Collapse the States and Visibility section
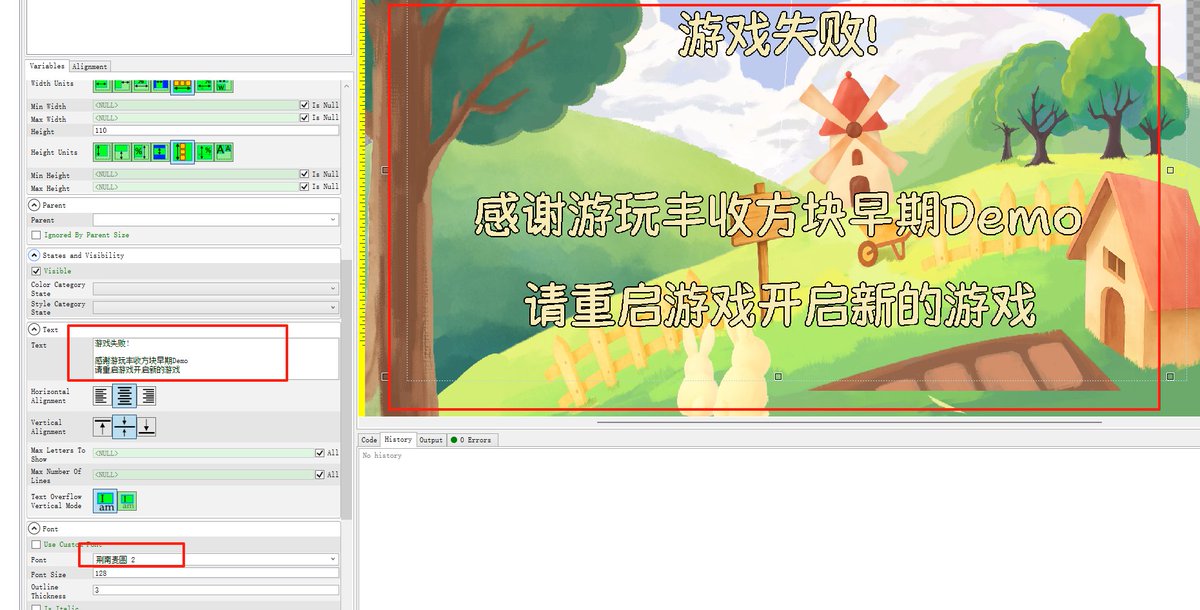 click(34, 254)
